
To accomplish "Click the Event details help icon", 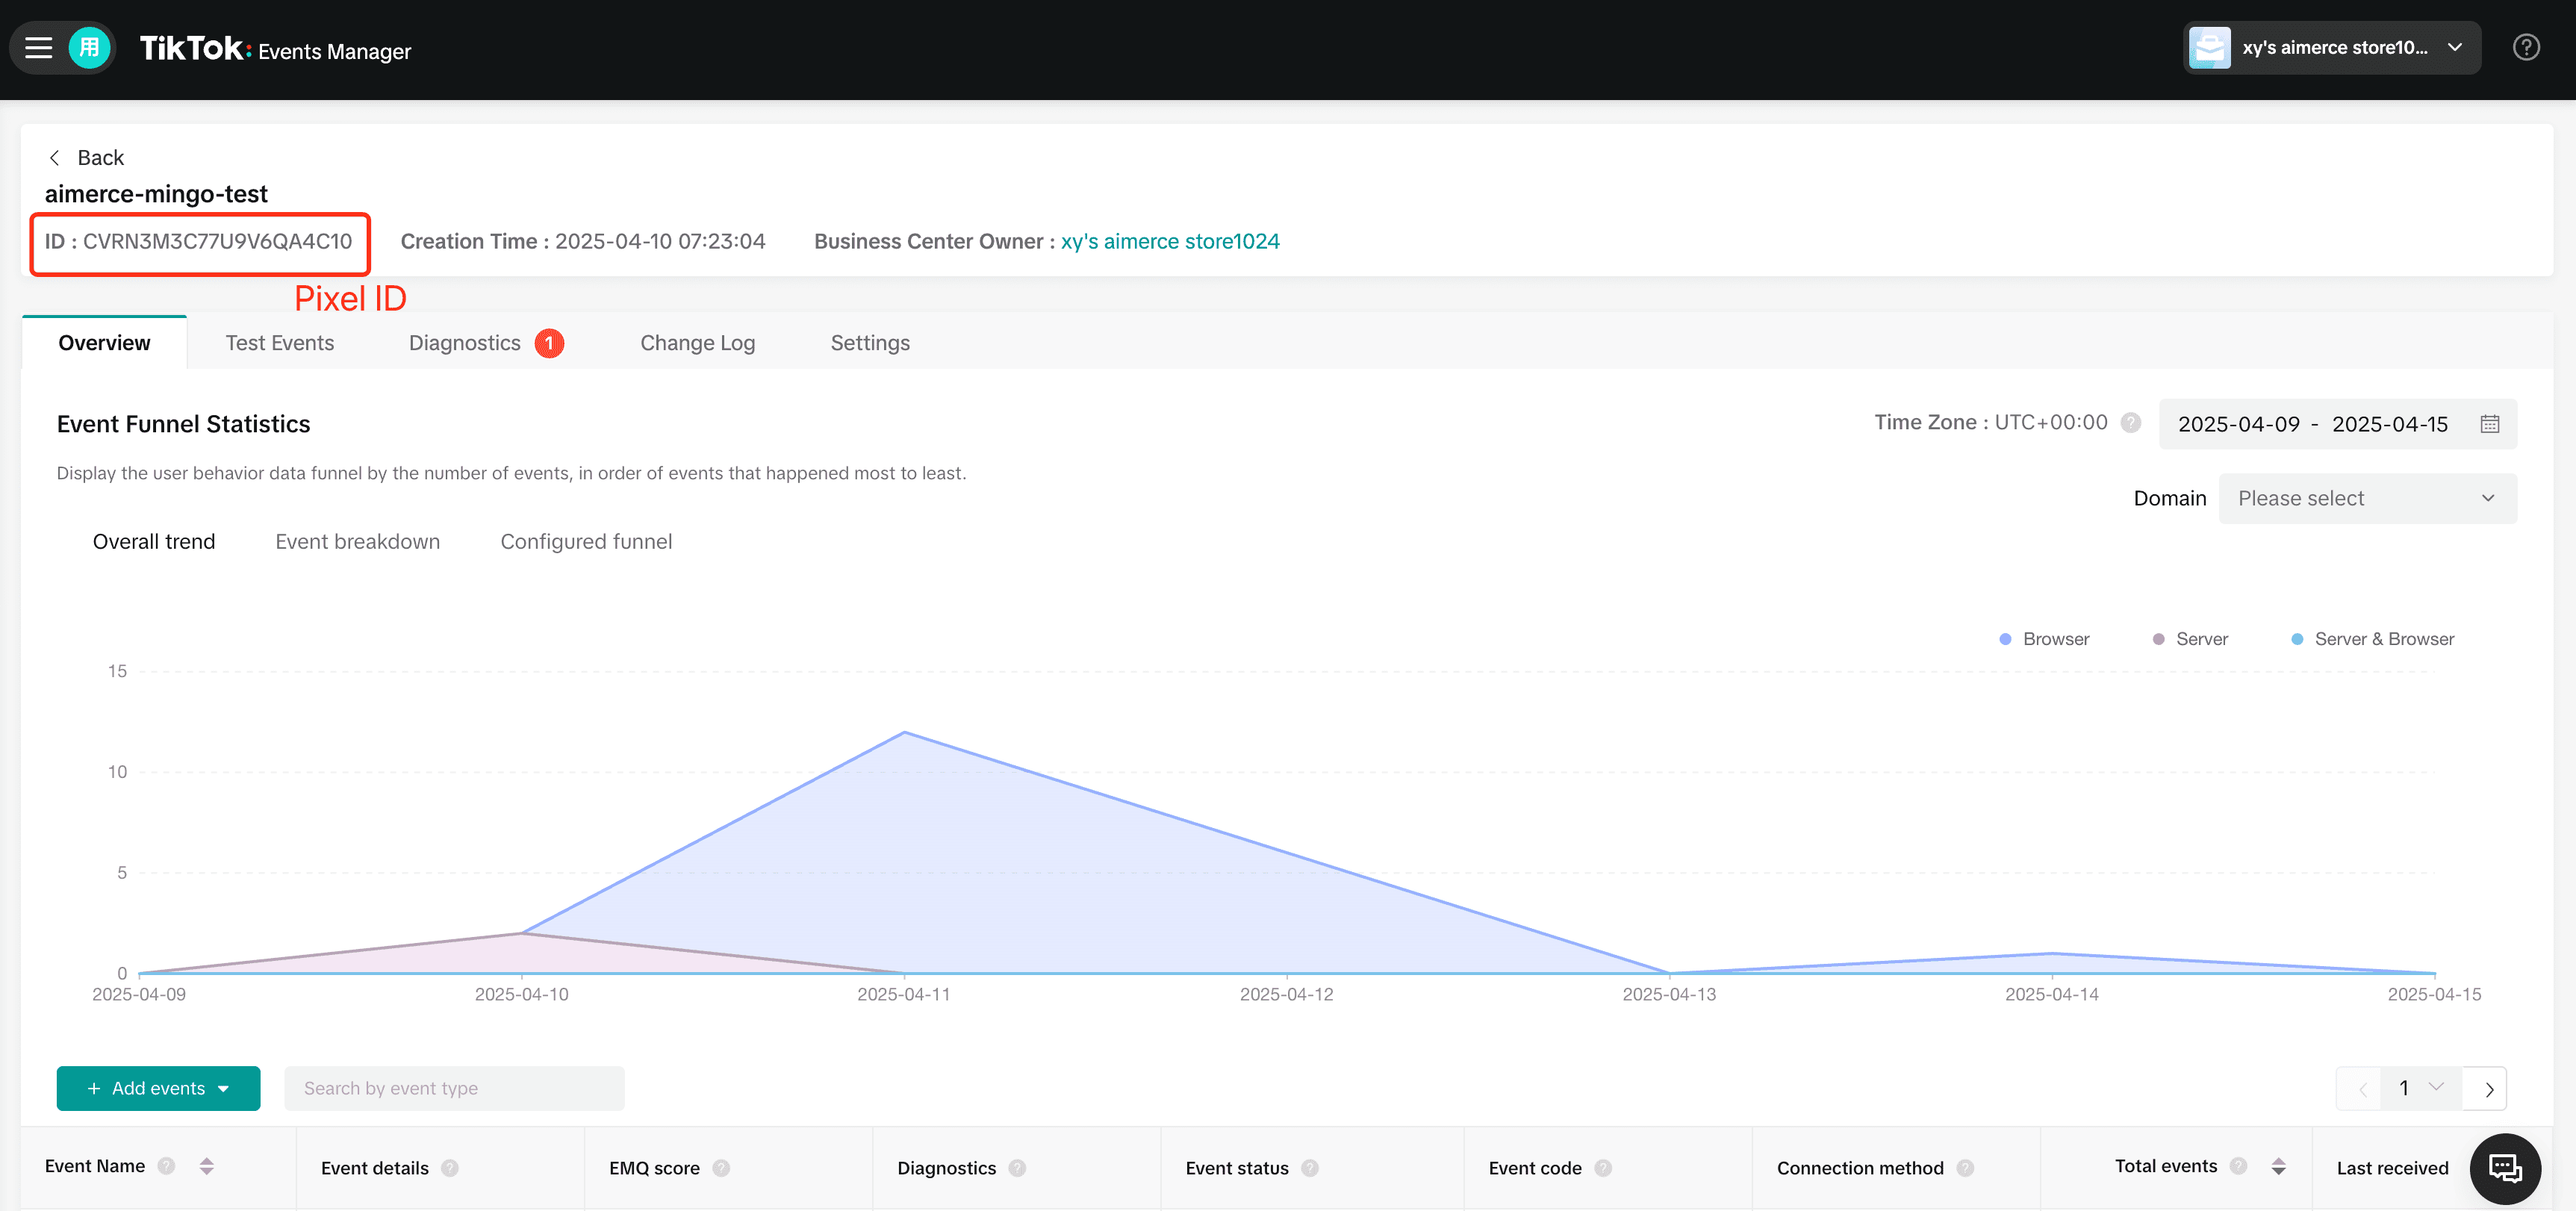I will (450, 1168).
